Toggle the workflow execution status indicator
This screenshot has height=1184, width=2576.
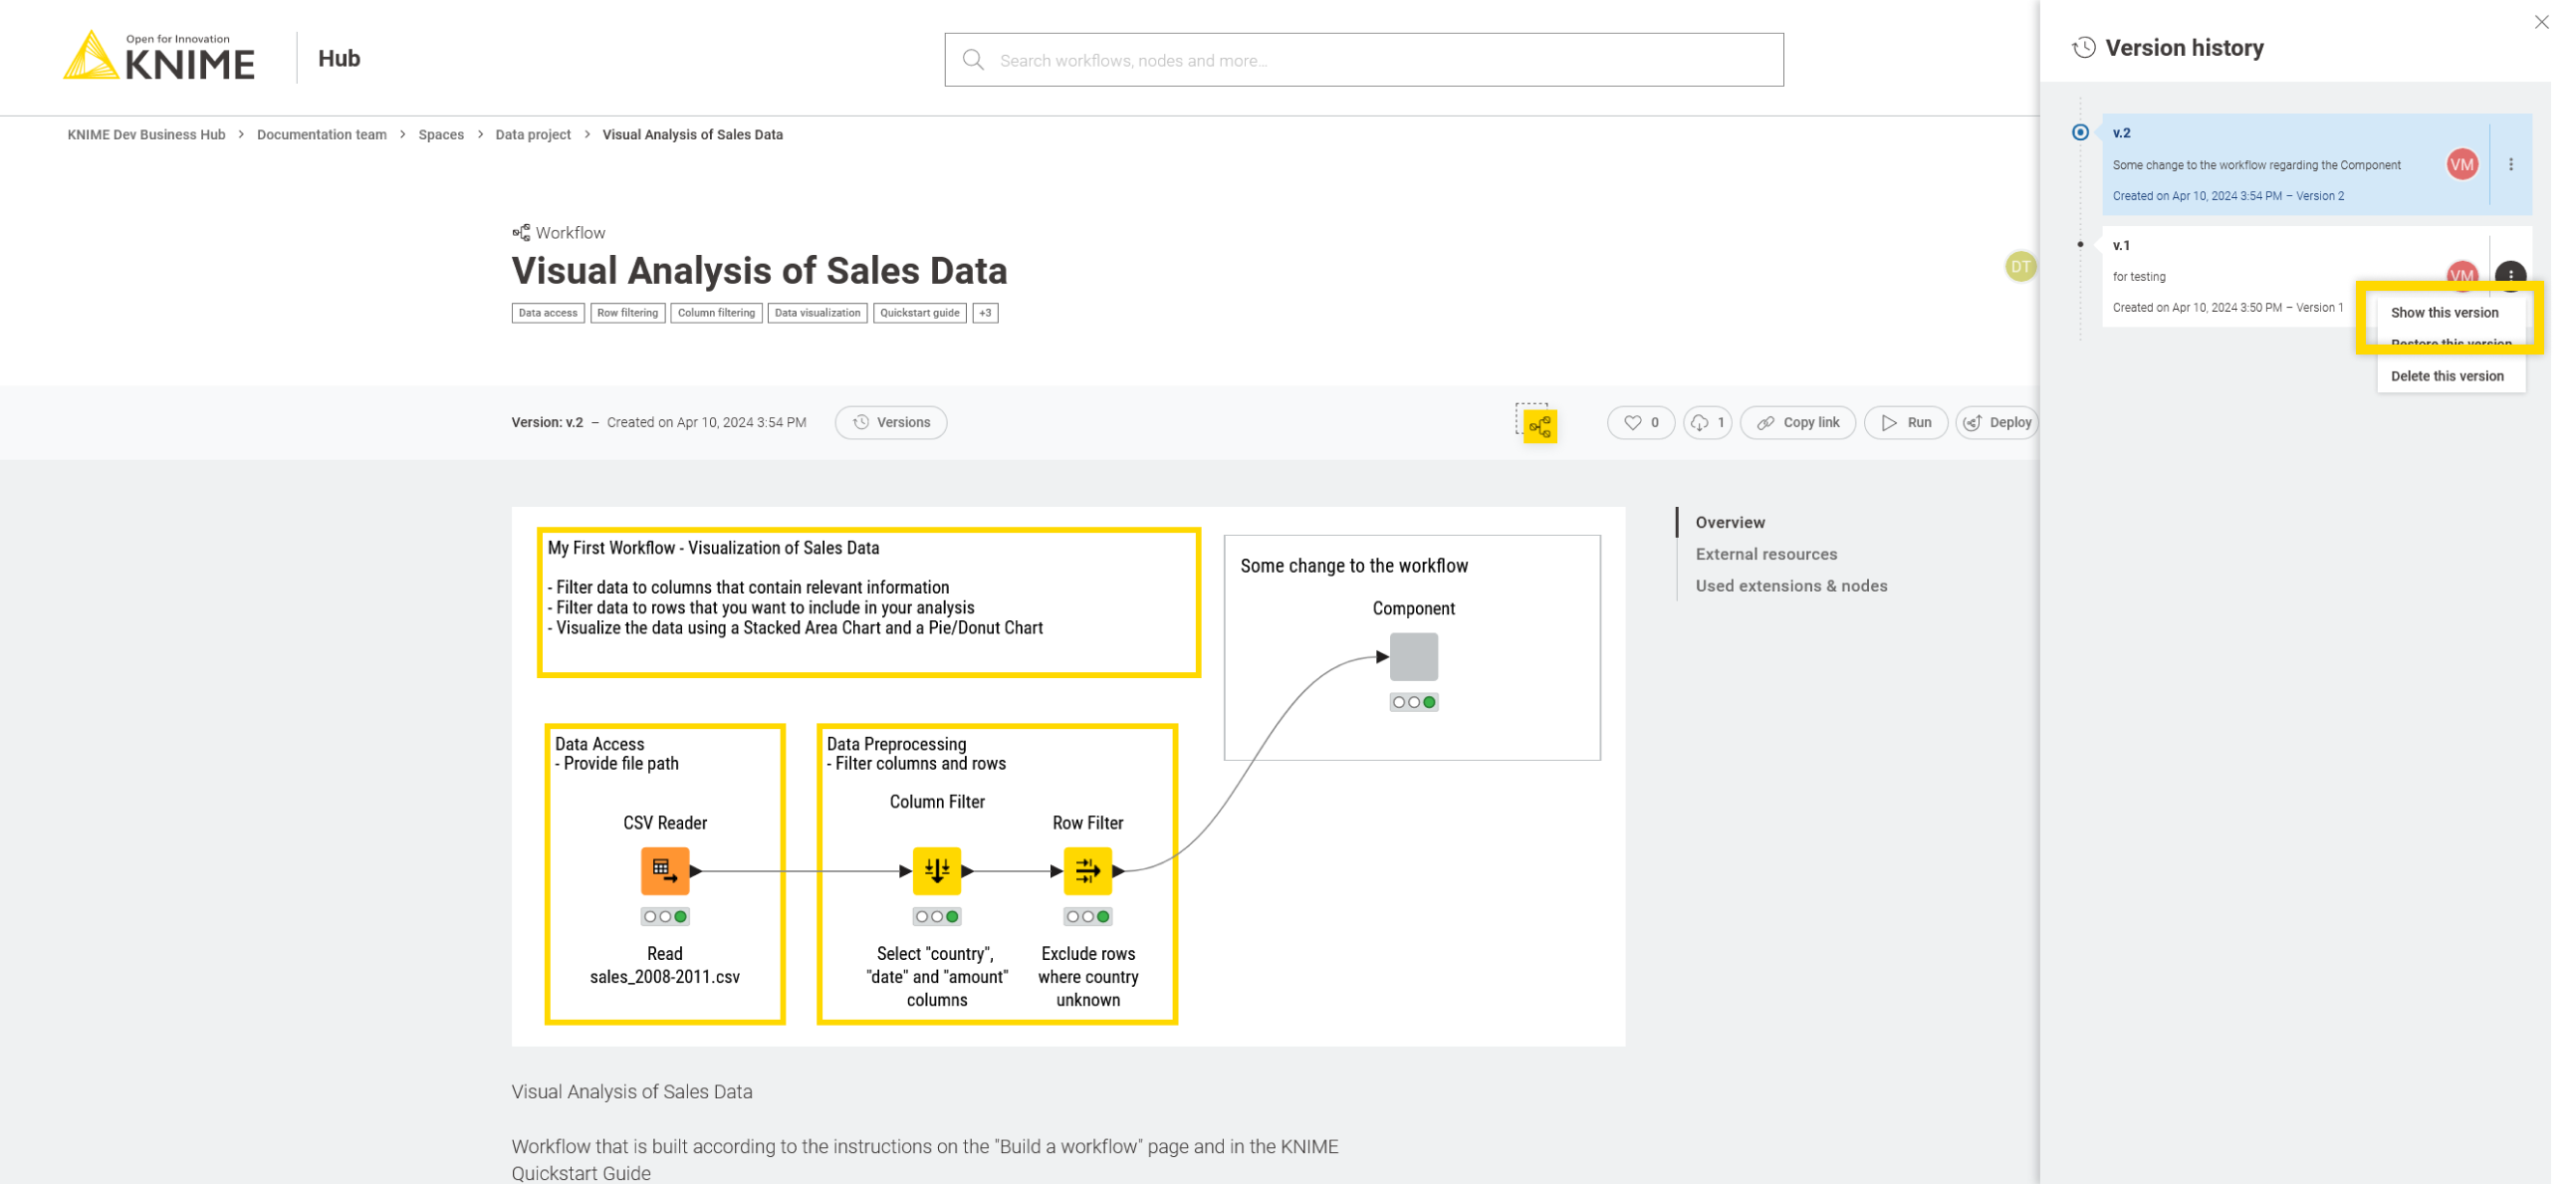pos(1536,423)
